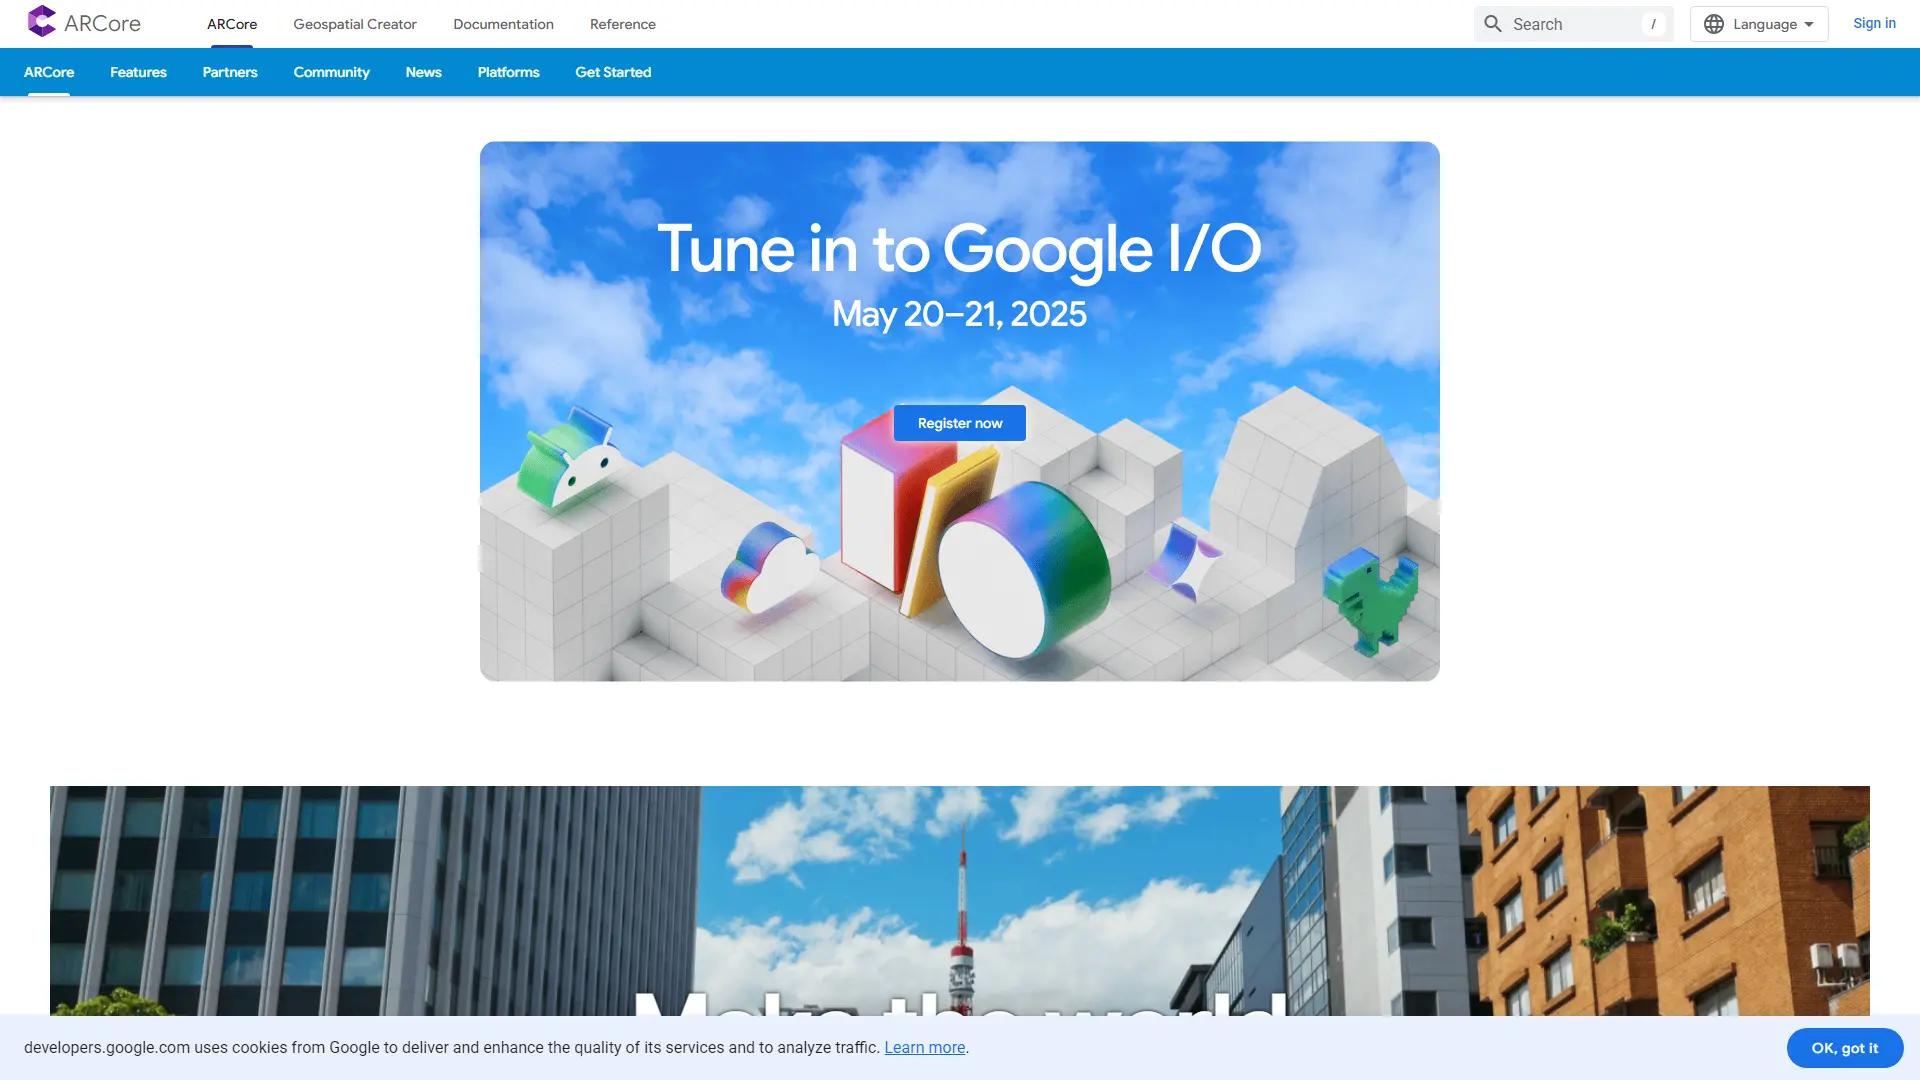Switch to the Geospatial Creator tab
The height and width of the screenshot is (1080, 1920).
354,23
